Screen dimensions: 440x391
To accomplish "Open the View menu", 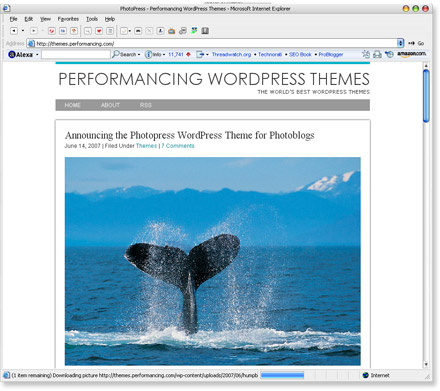I will tap(45, 19).
